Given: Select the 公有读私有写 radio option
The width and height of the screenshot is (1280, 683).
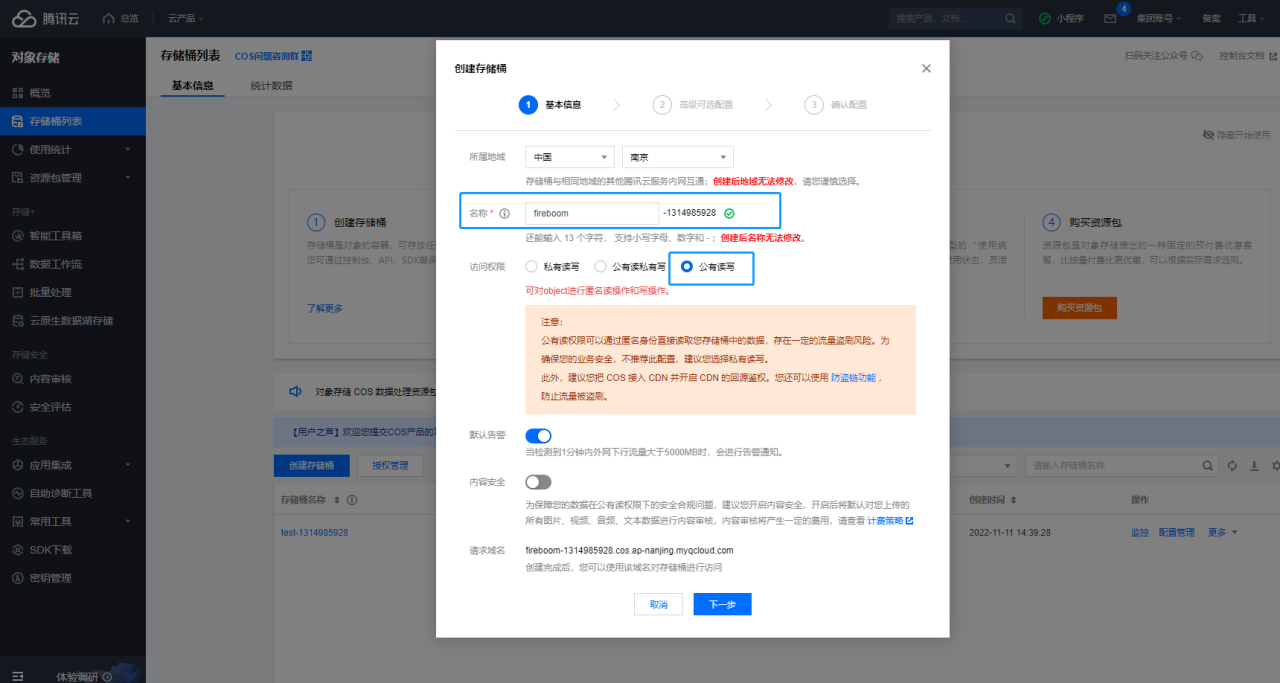Looking at the screenshot, I should [x=601, y=267].
